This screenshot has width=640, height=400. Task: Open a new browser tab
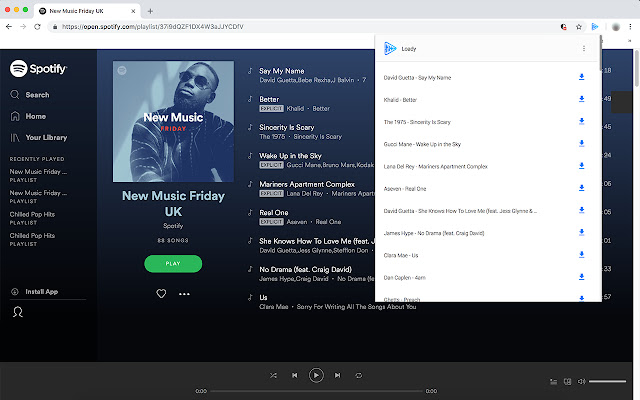tap(150, 11)
